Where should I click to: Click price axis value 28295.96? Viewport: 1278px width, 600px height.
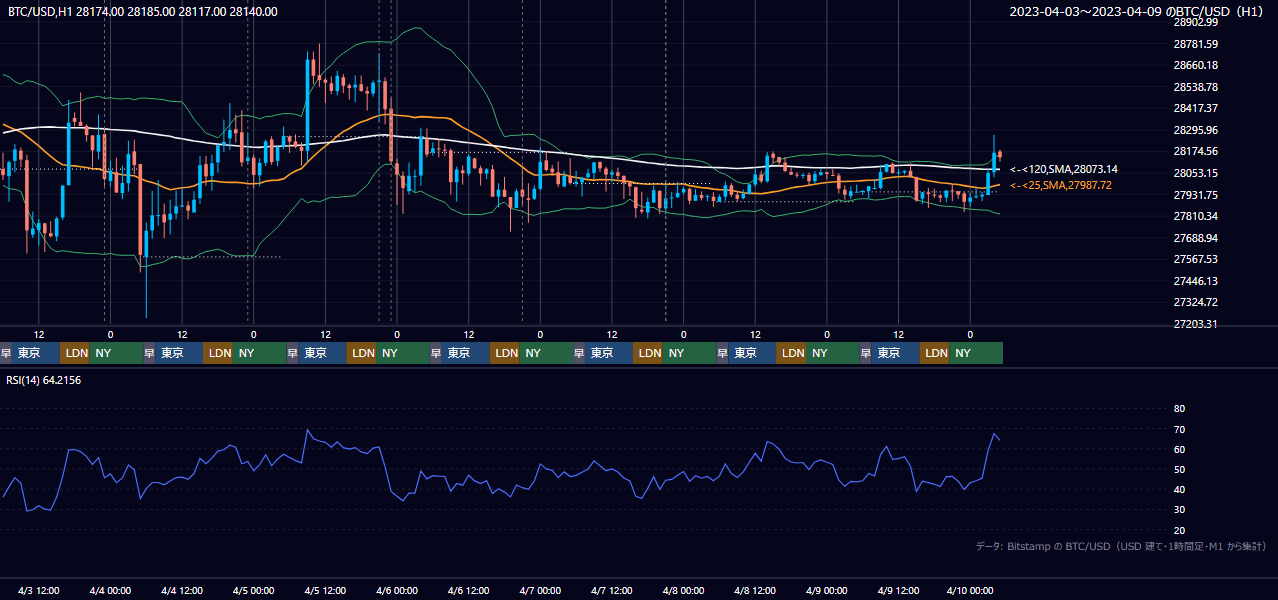tap(1195, 130)
